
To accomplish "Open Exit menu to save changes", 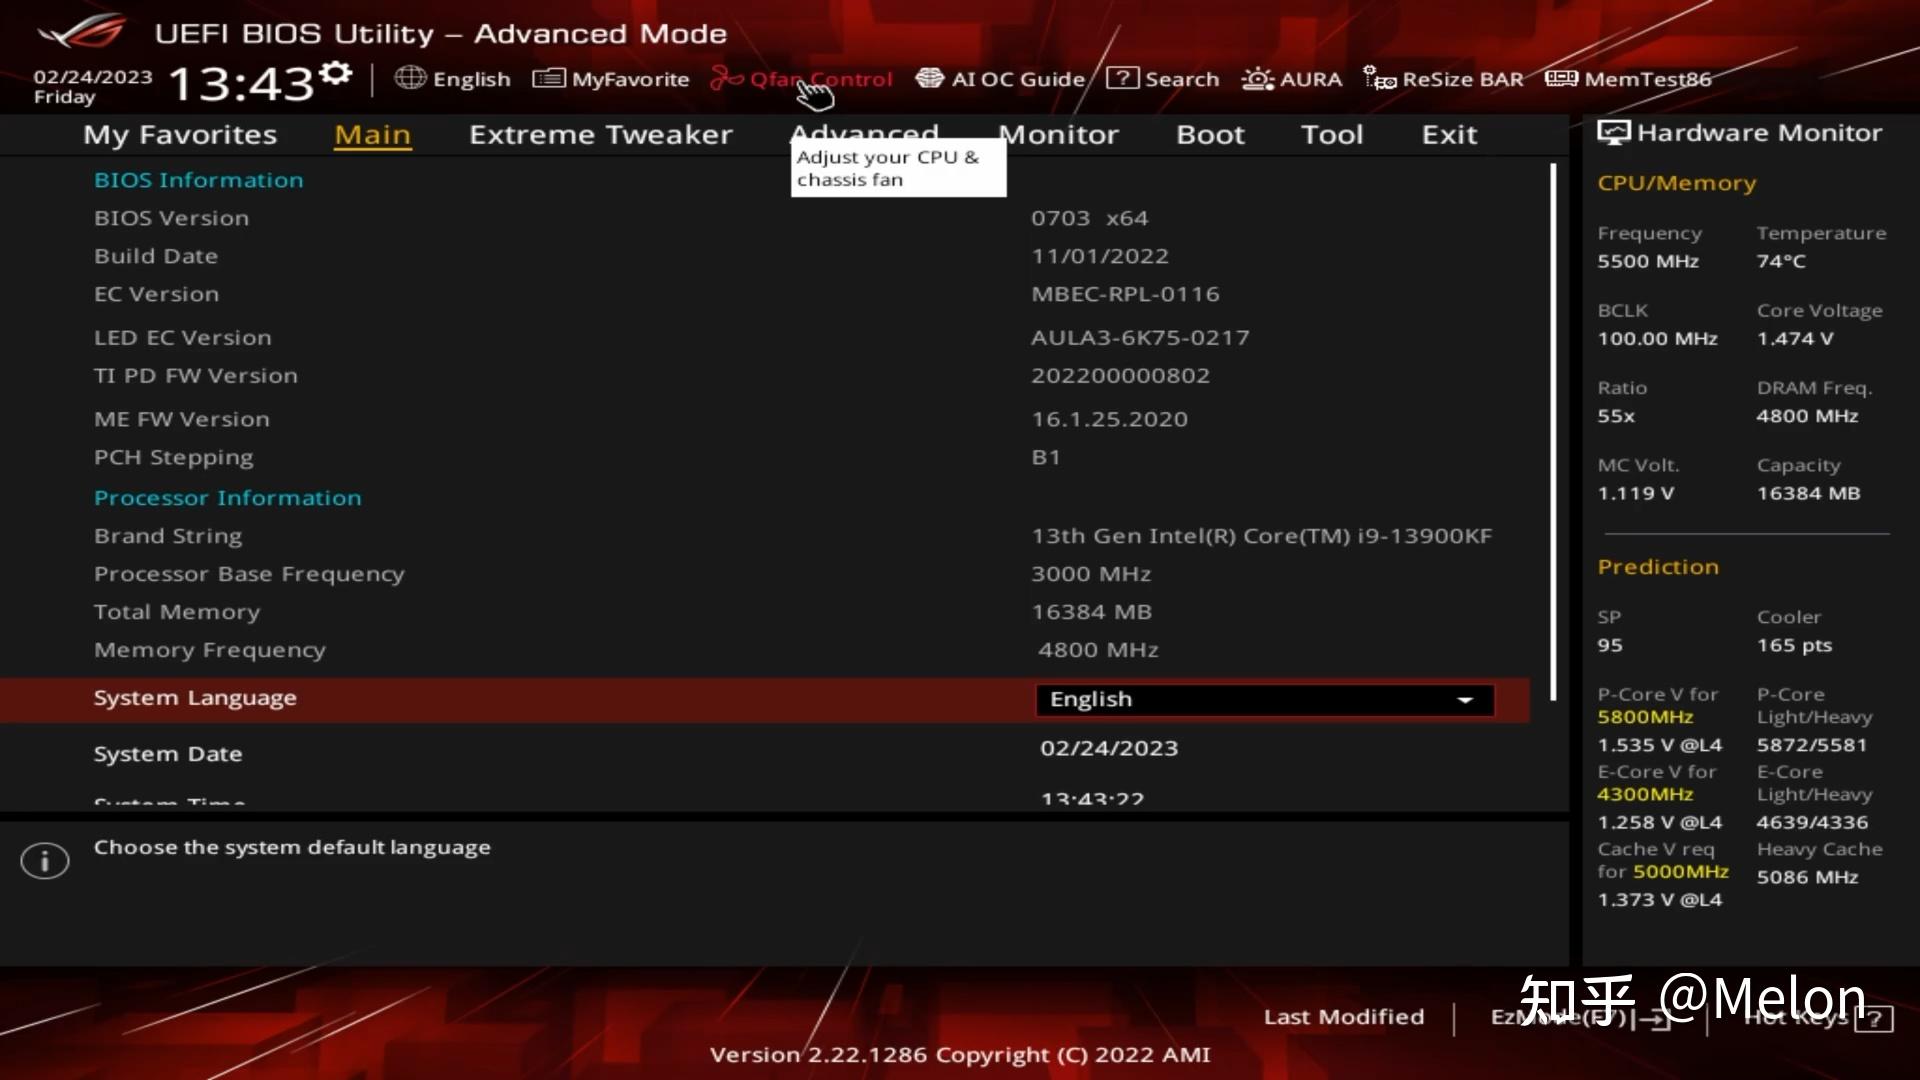I will point(1448,133).
